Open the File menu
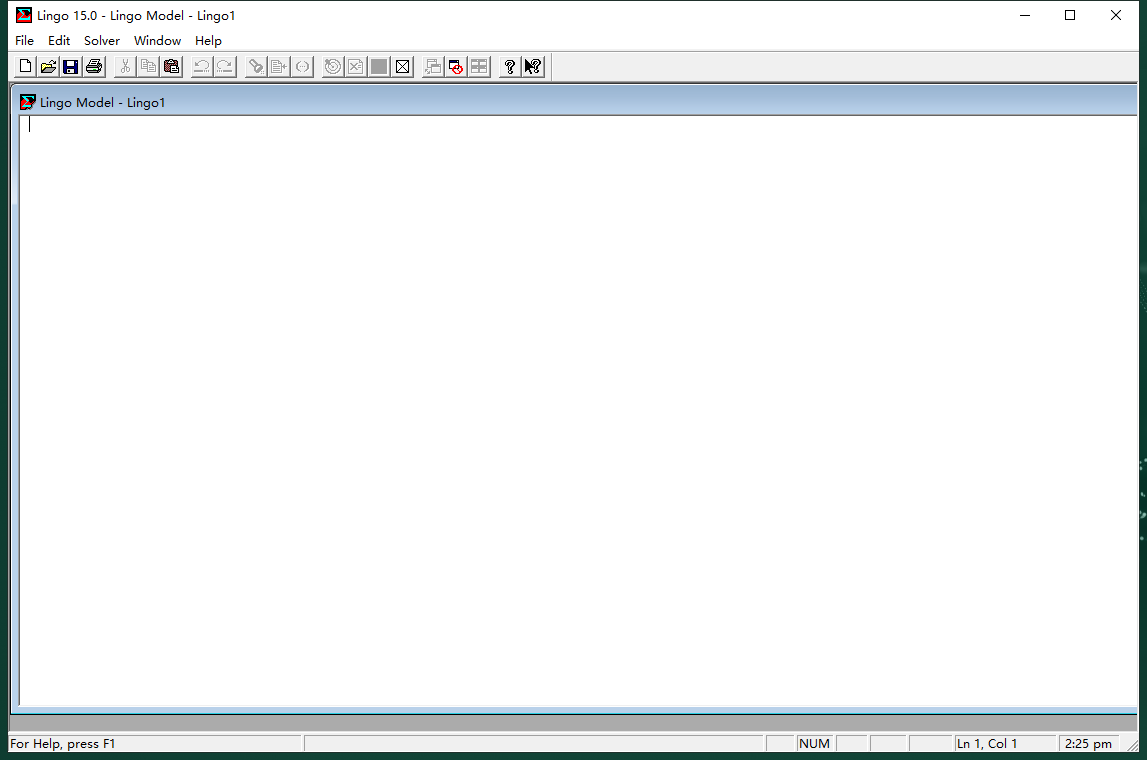 24,41
